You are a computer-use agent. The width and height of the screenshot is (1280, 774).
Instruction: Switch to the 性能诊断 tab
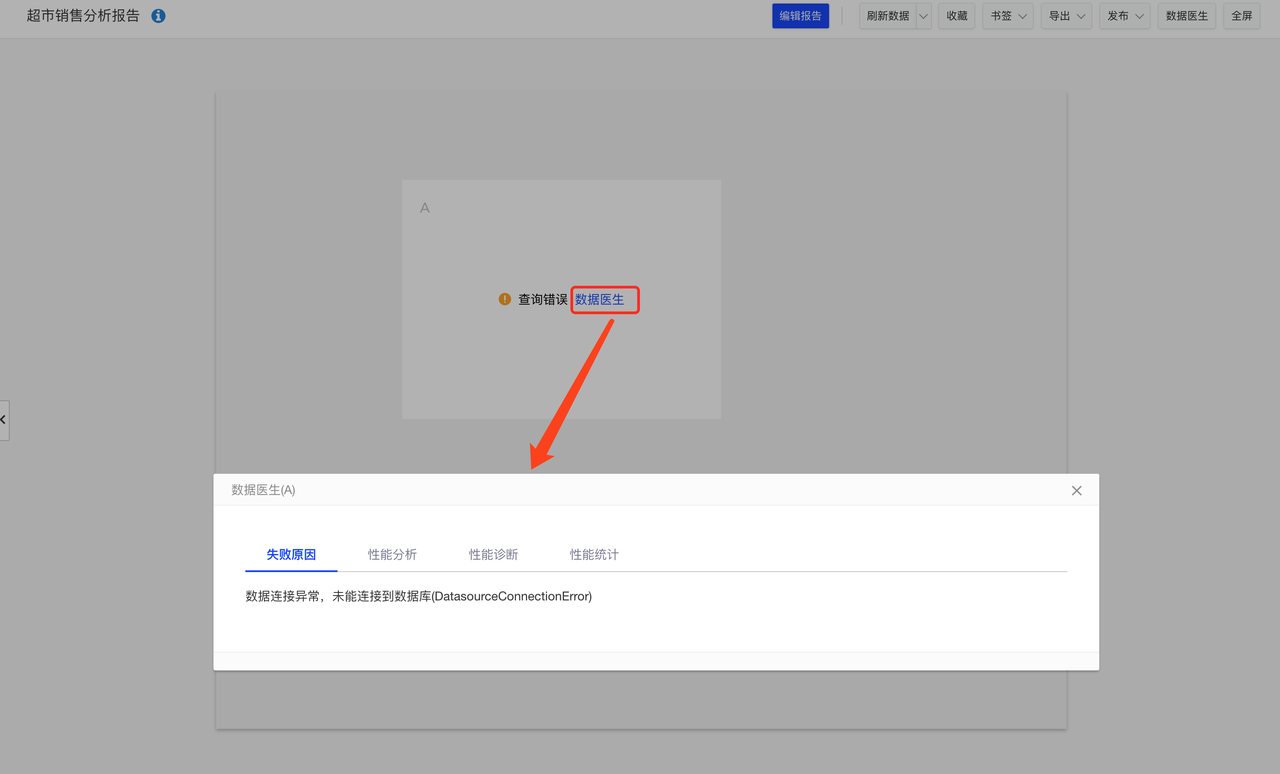pyautogui.click(x=493, y=554)
